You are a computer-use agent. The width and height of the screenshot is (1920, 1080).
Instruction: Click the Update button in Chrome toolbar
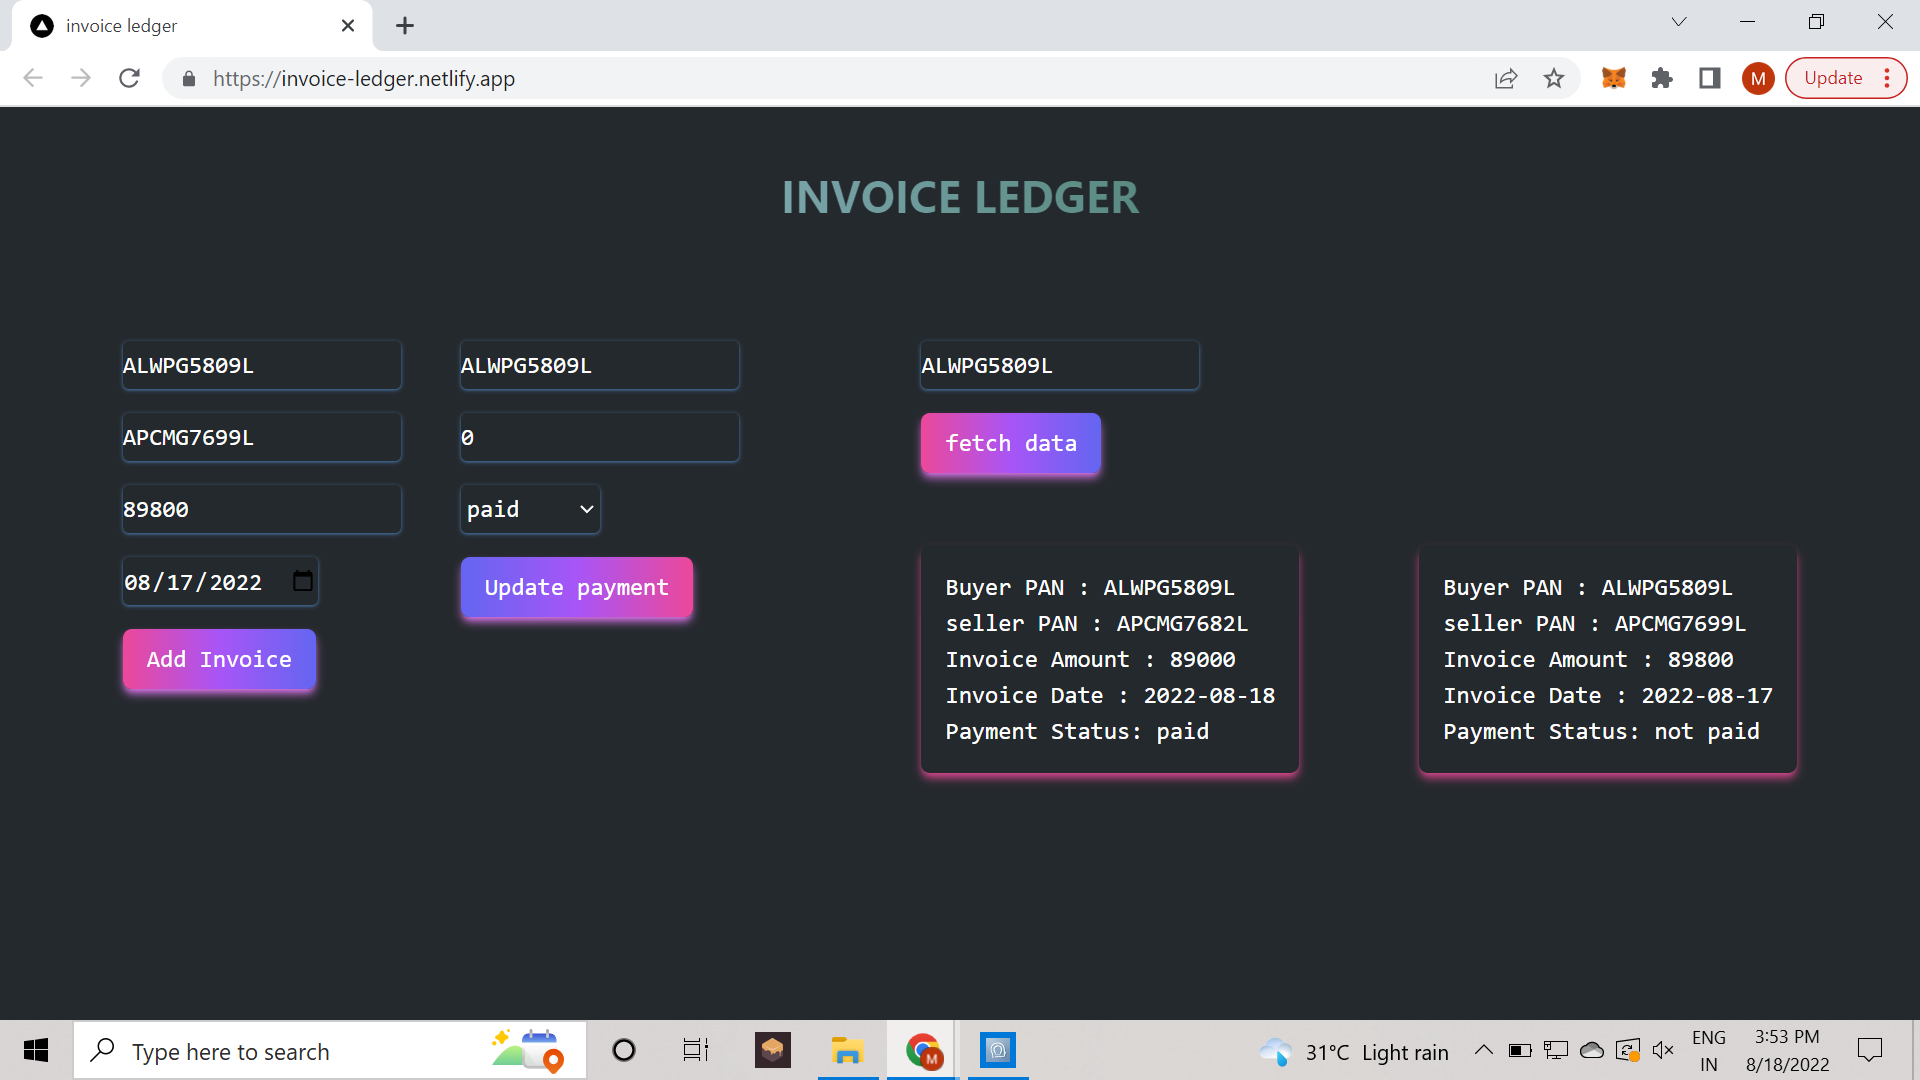(x=1833, y=78)
